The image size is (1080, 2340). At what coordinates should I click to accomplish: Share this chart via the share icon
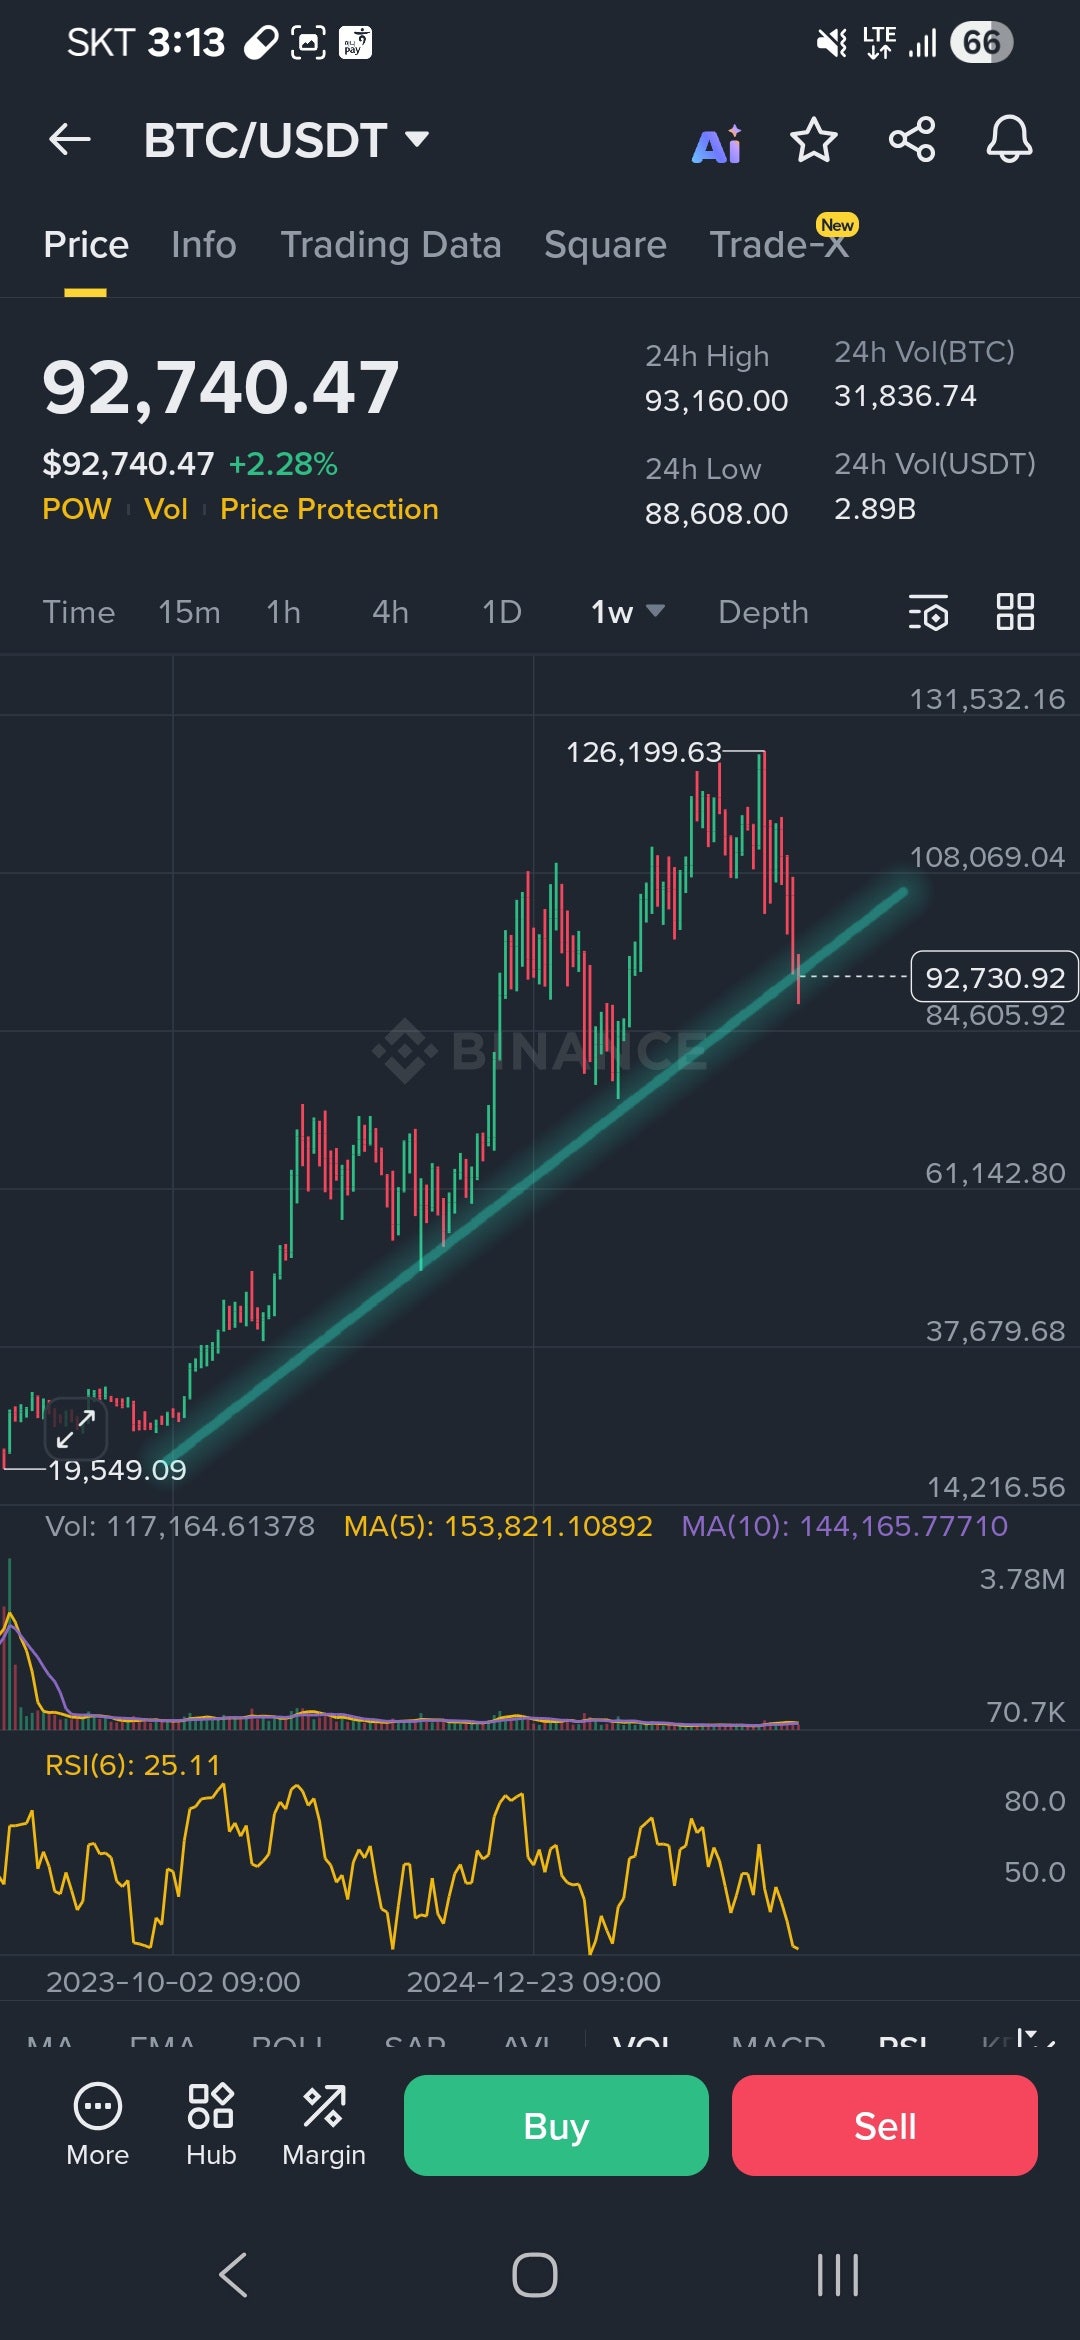(912, 139)
